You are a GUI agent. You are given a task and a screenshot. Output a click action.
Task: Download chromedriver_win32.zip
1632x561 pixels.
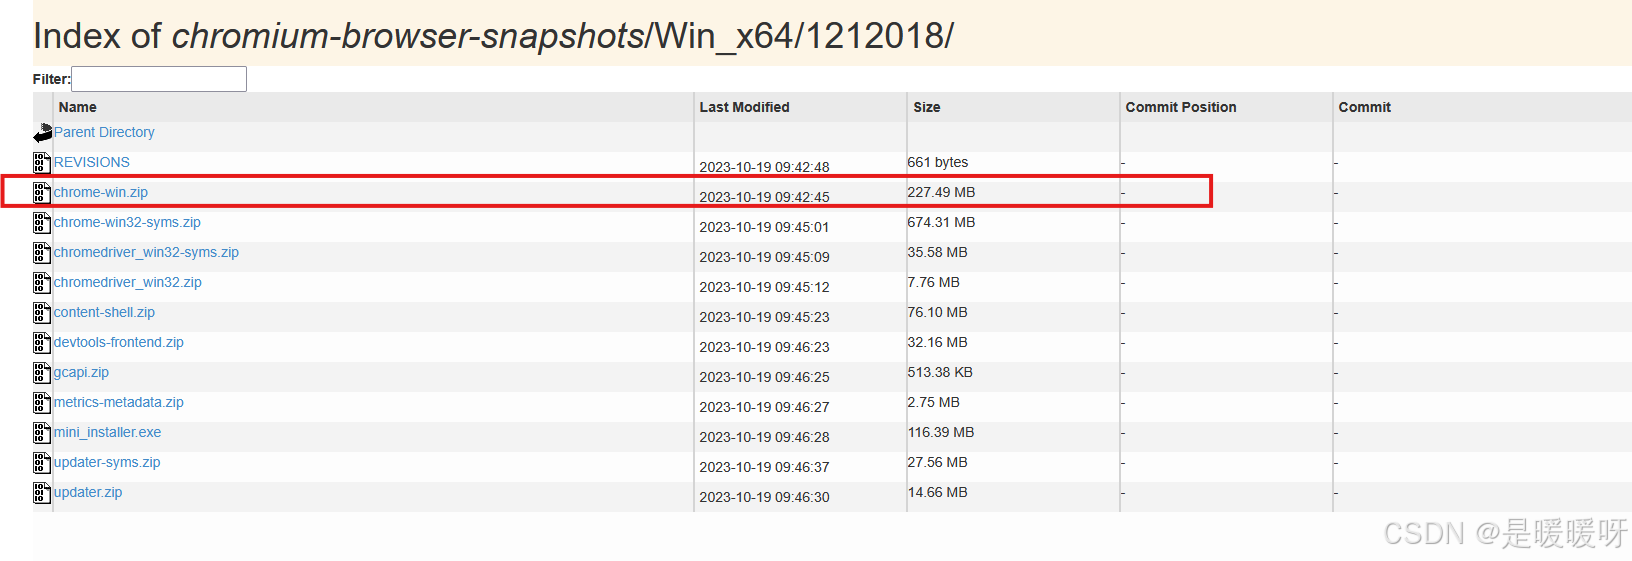point(128,282)
